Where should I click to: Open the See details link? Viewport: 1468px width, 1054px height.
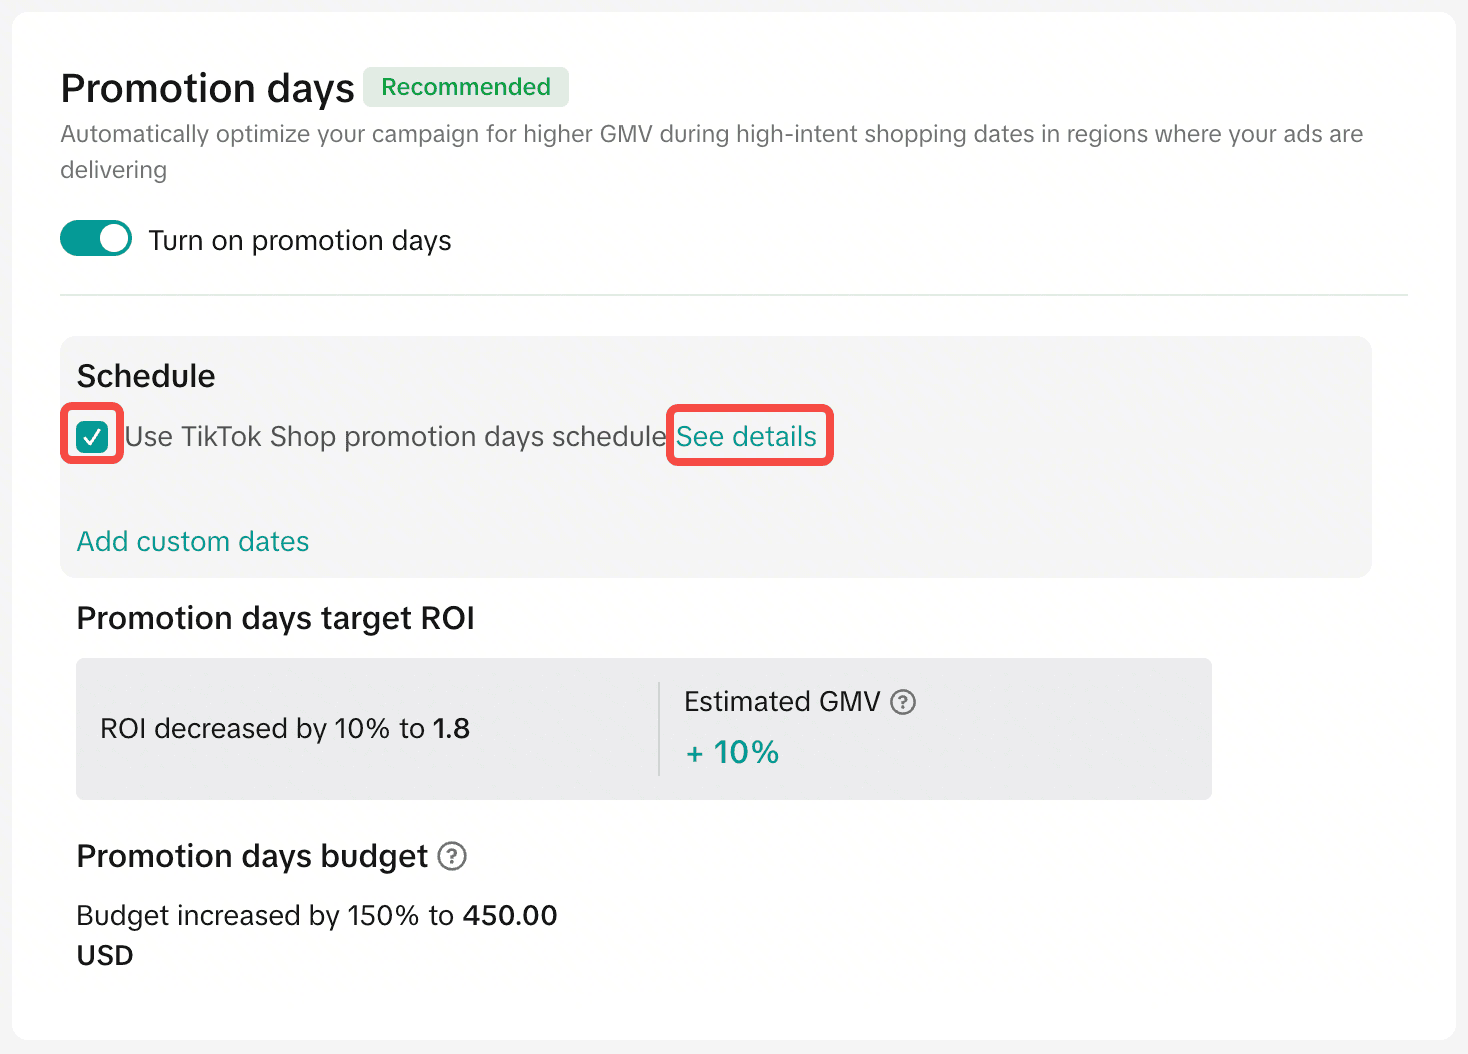click(x=746, y=436)
